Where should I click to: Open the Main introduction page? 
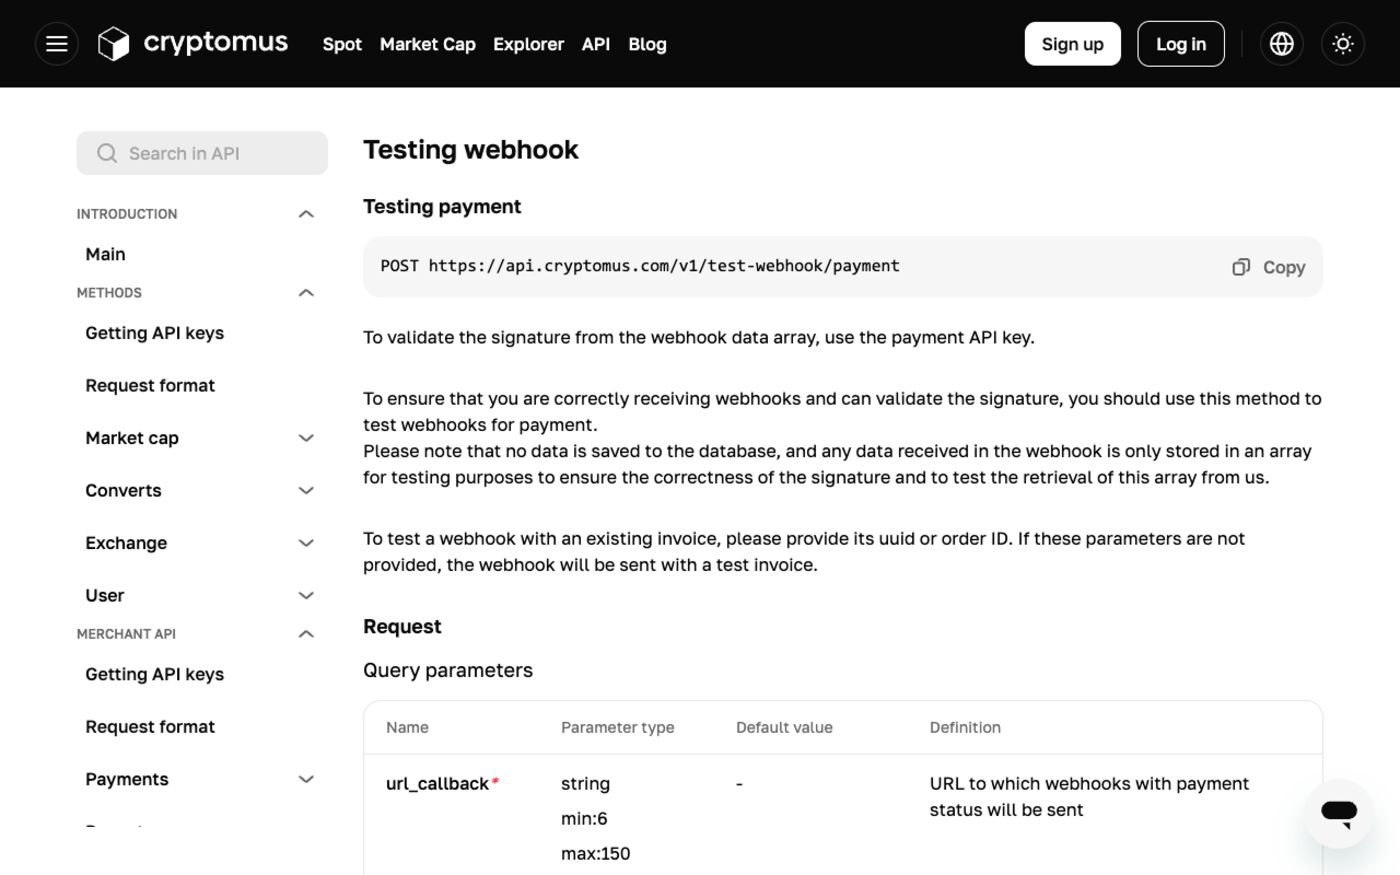pos(105,254)
